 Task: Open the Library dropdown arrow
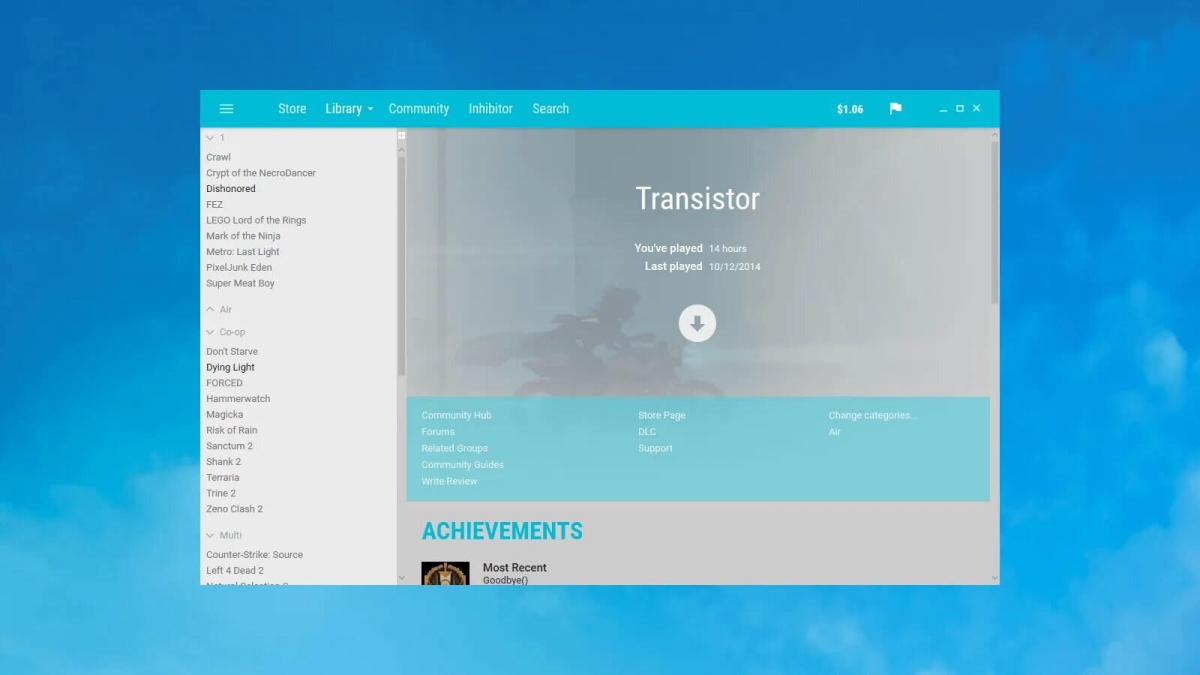[x=370, y=109]
